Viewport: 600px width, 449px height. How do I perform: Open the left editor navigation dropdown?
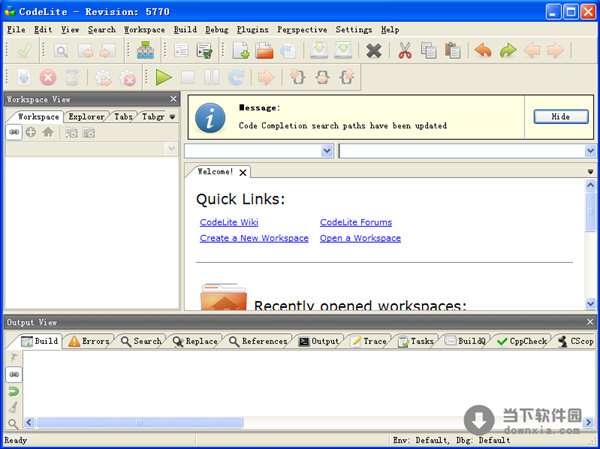pos(327,151)
